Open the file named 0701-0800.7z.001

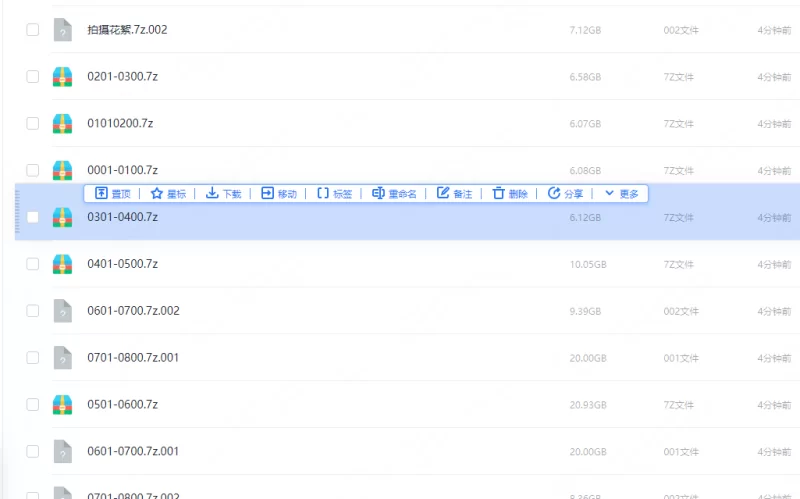[x=133, y=358]
